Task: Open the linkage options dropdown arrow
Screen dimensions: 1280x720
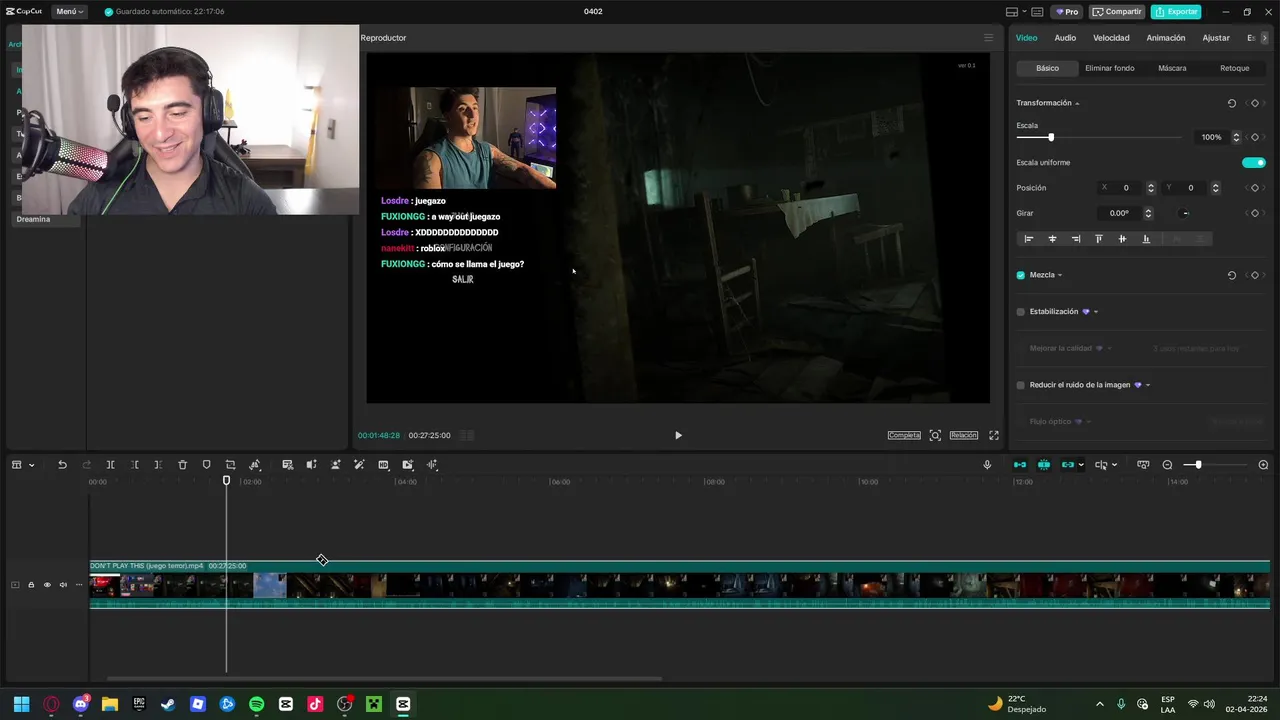Action: pos(1081,465)
